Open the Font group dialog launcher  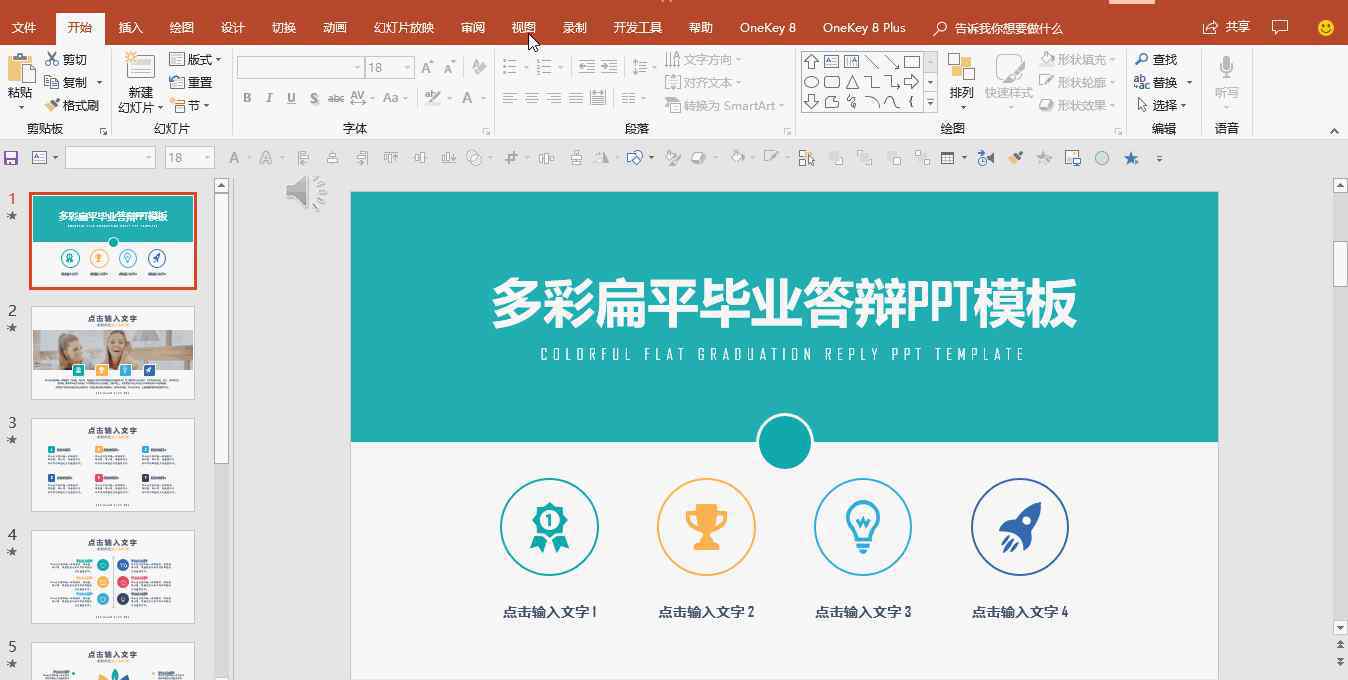click(487, 131)
